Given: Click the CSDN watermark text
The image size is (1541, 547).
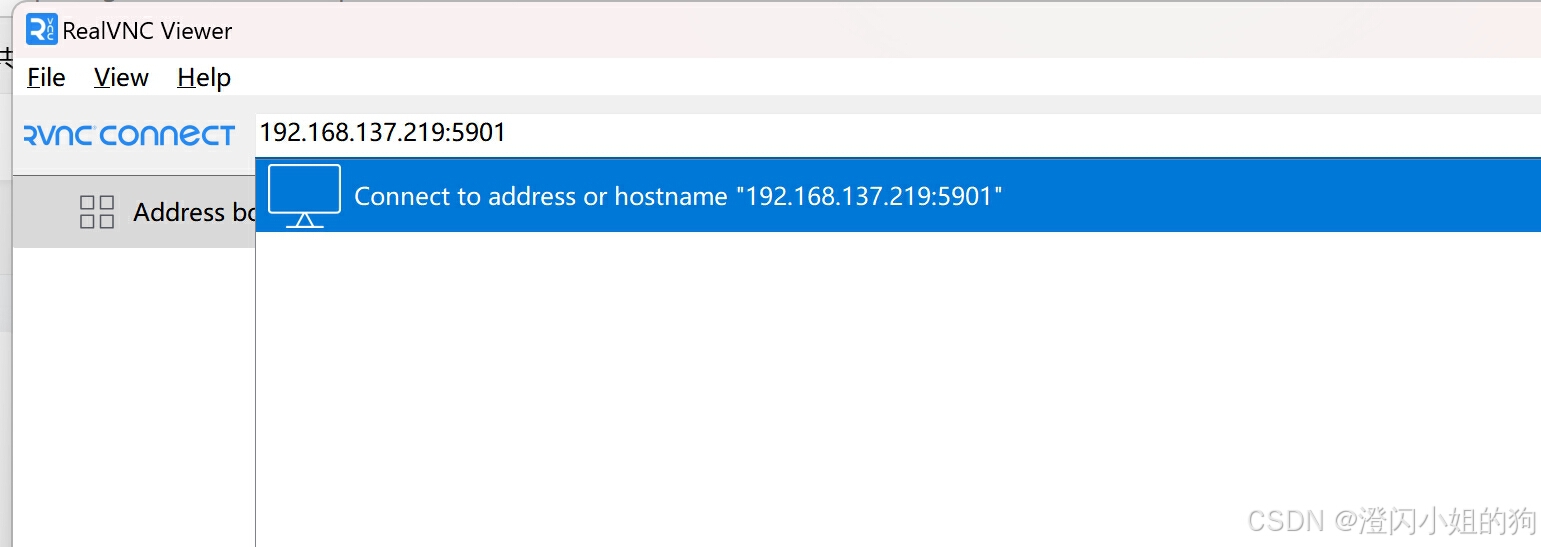Looking at the screenshot, I should click(1392, 520).
